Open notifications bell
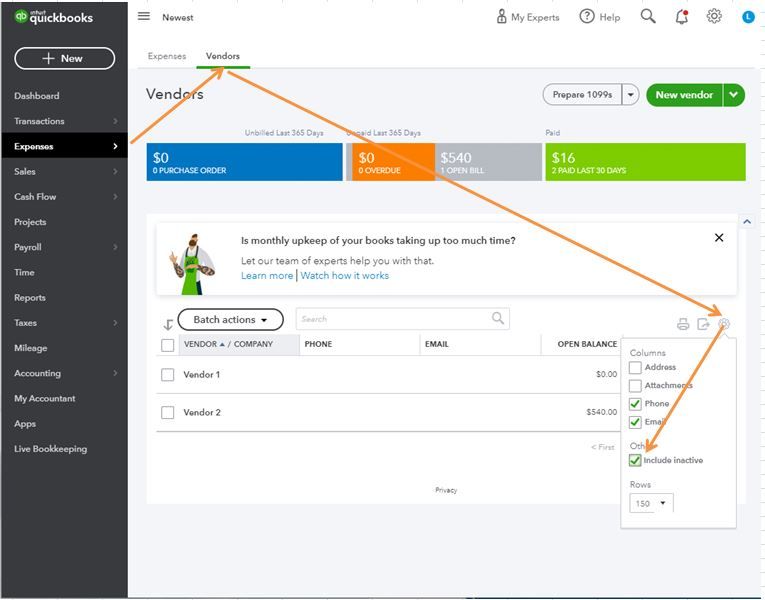The height and width of the screenshot is (600, 765). pos(682,17)
